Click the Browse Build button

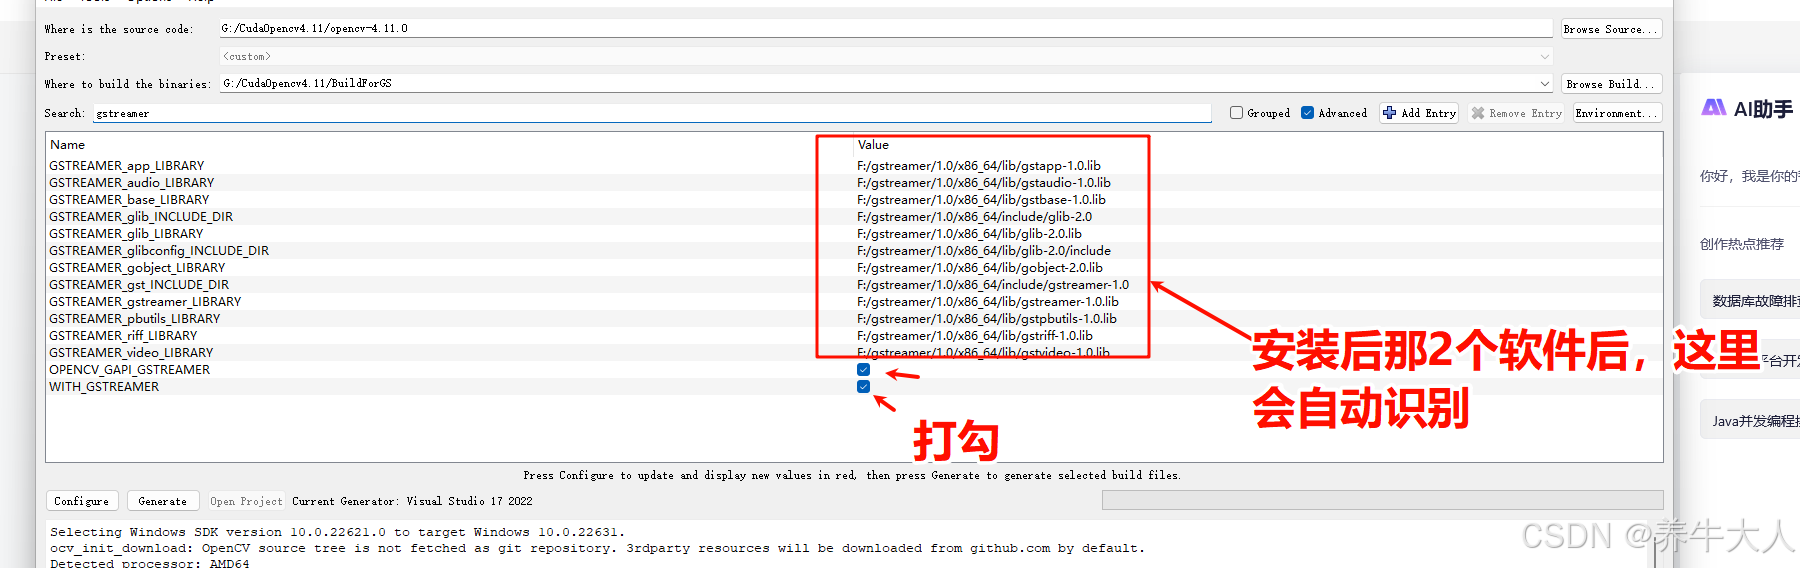pyautogui.click(x=1611, y=84)
